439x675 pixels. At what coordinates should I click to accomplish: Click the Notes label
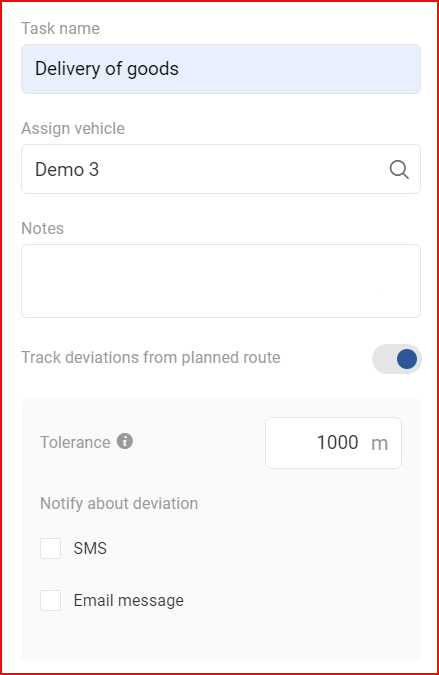point(43,228)
